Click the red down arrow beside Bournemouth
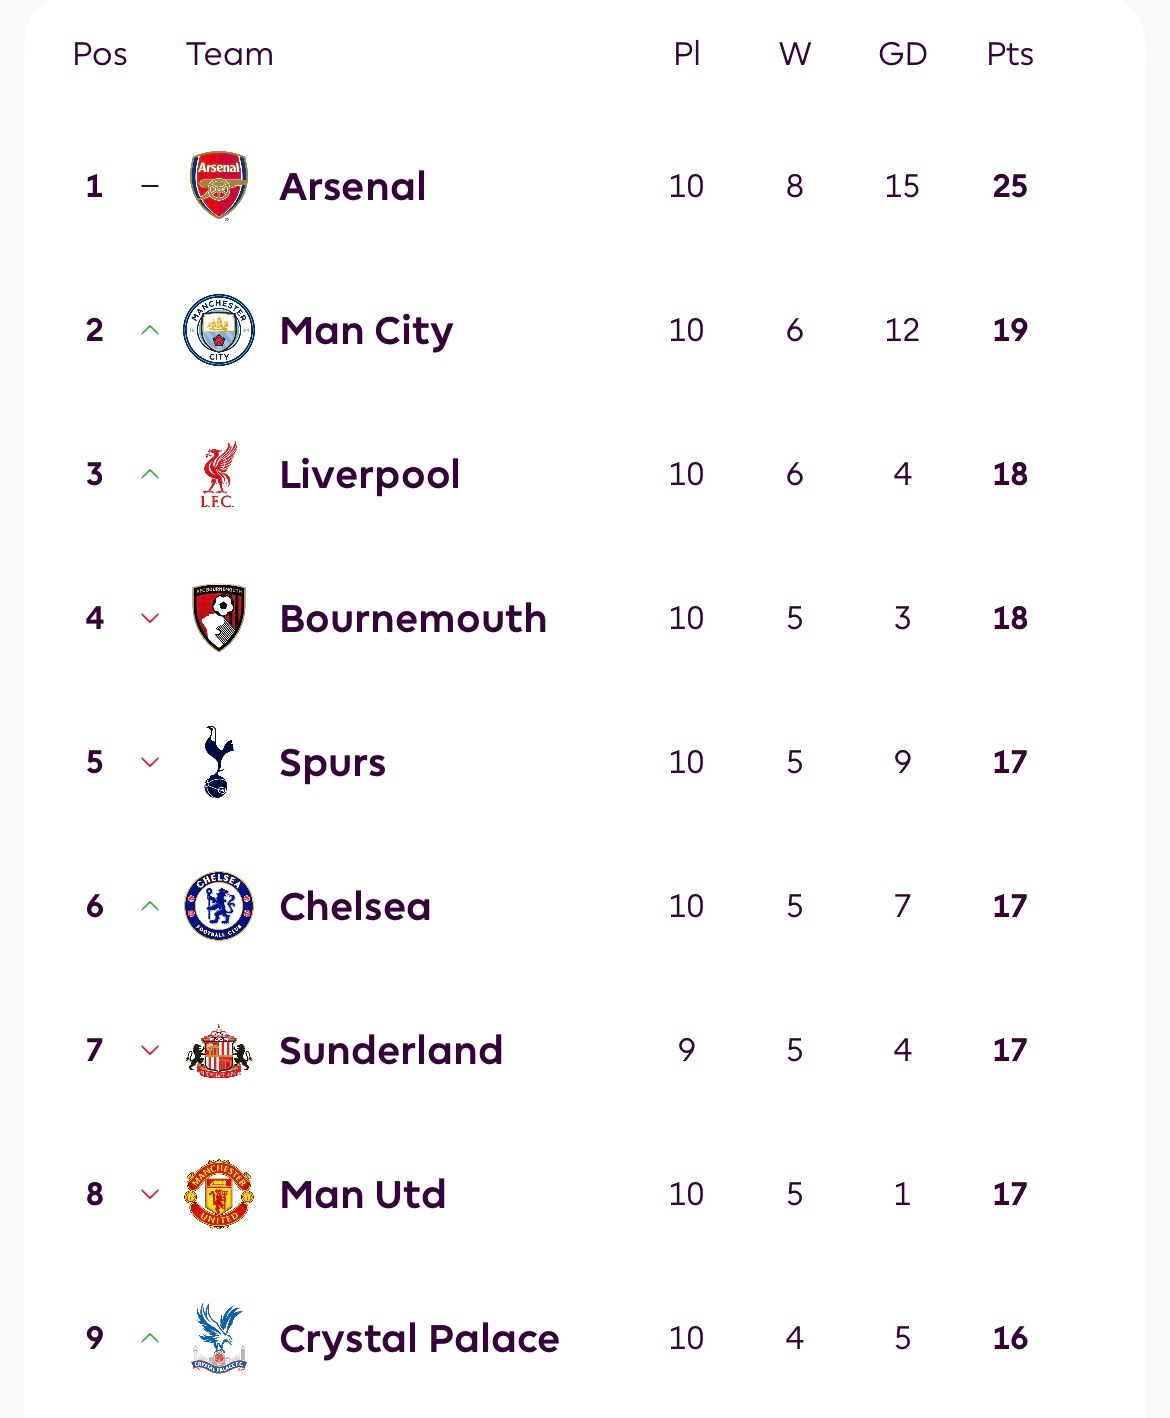Viewport: 1170px width, 1418px height. [150, 618]
